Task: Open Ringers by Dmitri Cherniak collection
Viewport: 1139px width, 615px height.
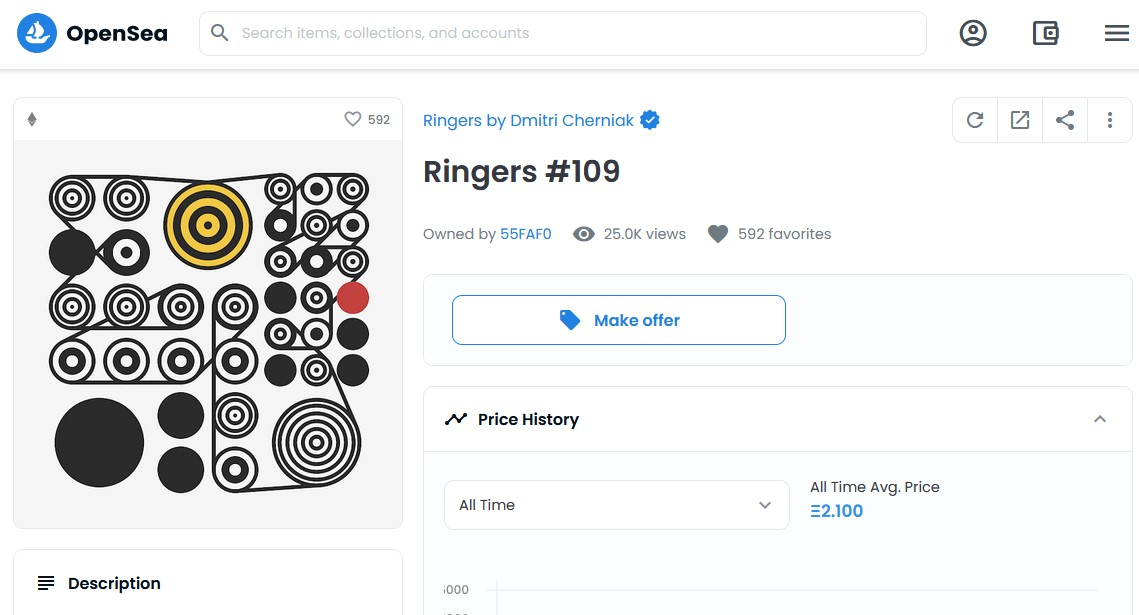Action: (x=528, y=121)
